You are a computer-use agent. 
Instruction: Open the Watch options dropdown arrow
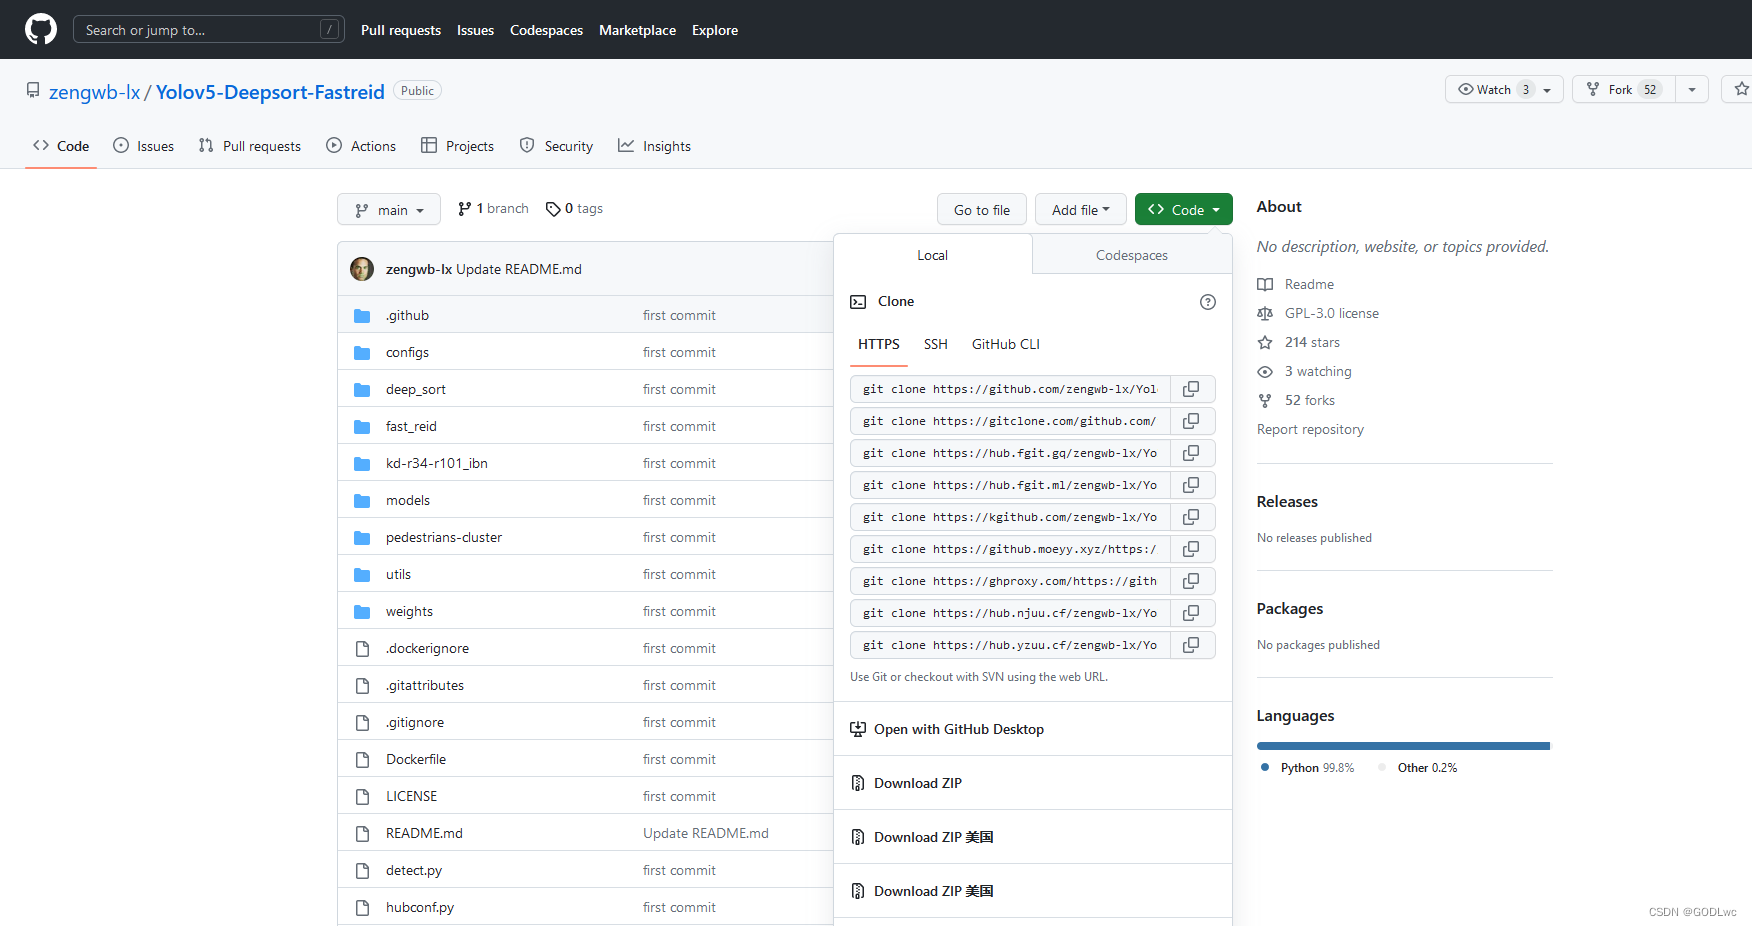click(1548, 90)
